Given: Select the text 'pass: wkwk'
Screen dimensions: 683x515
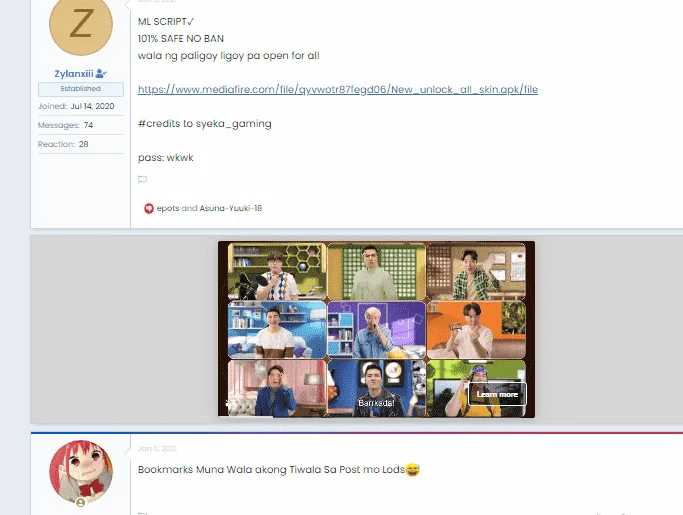Looking at the screenshot, I should pos(166,158).
